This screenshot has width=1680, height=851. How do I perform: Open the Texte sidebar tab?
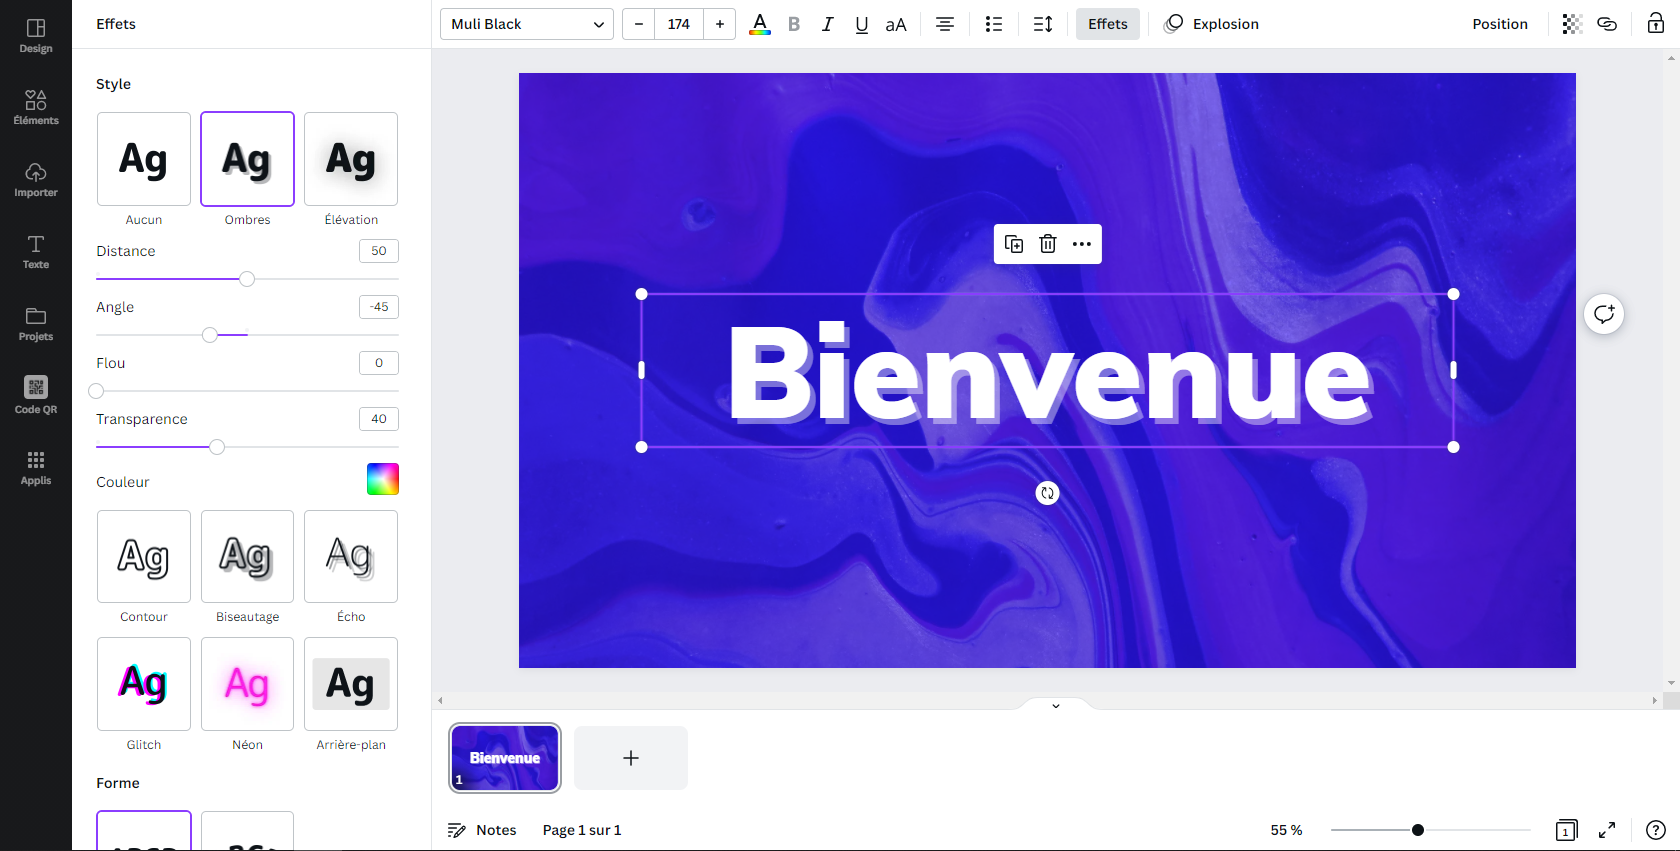coord(36,251)
